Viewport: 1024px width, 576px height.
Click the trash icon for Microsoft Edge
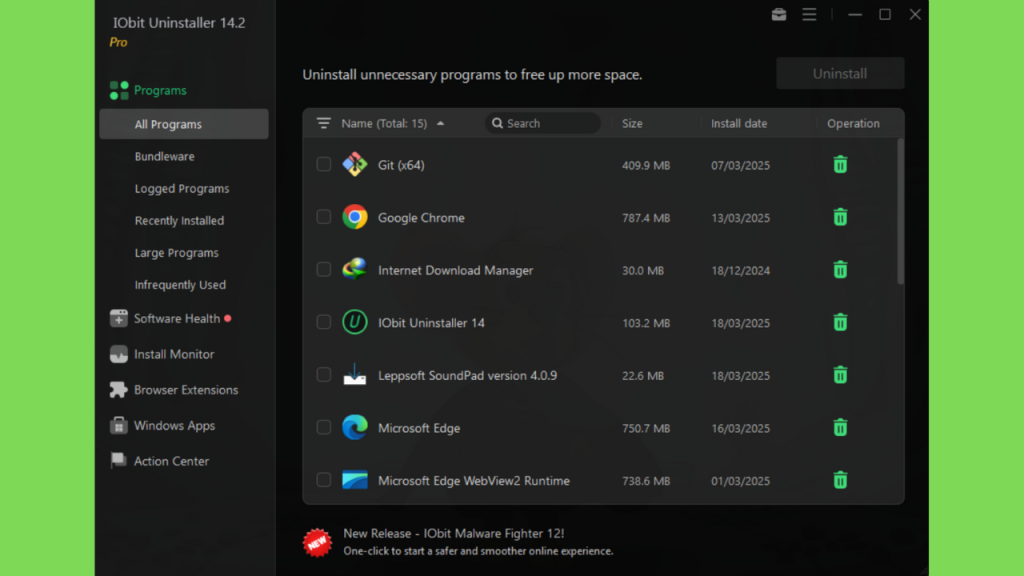(x=840, y=428)
